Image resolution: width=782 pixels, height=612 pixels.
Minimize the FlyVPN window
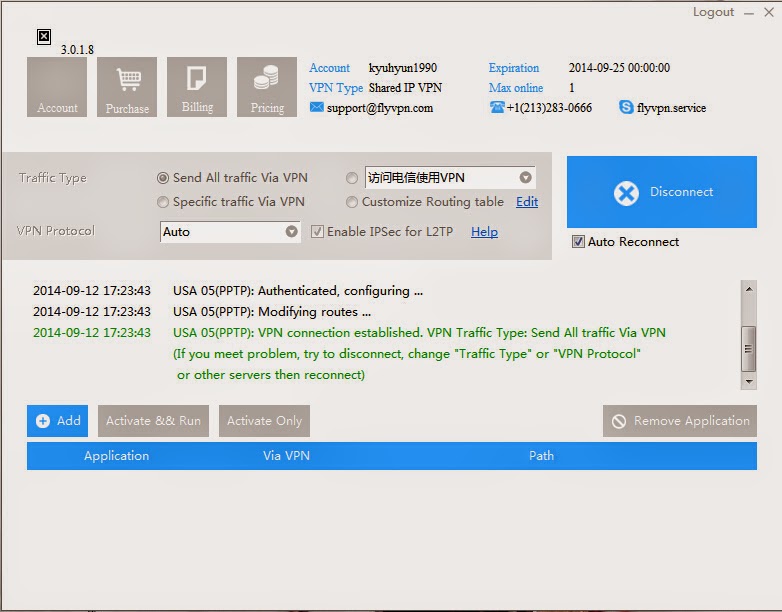tap(749, 13)
